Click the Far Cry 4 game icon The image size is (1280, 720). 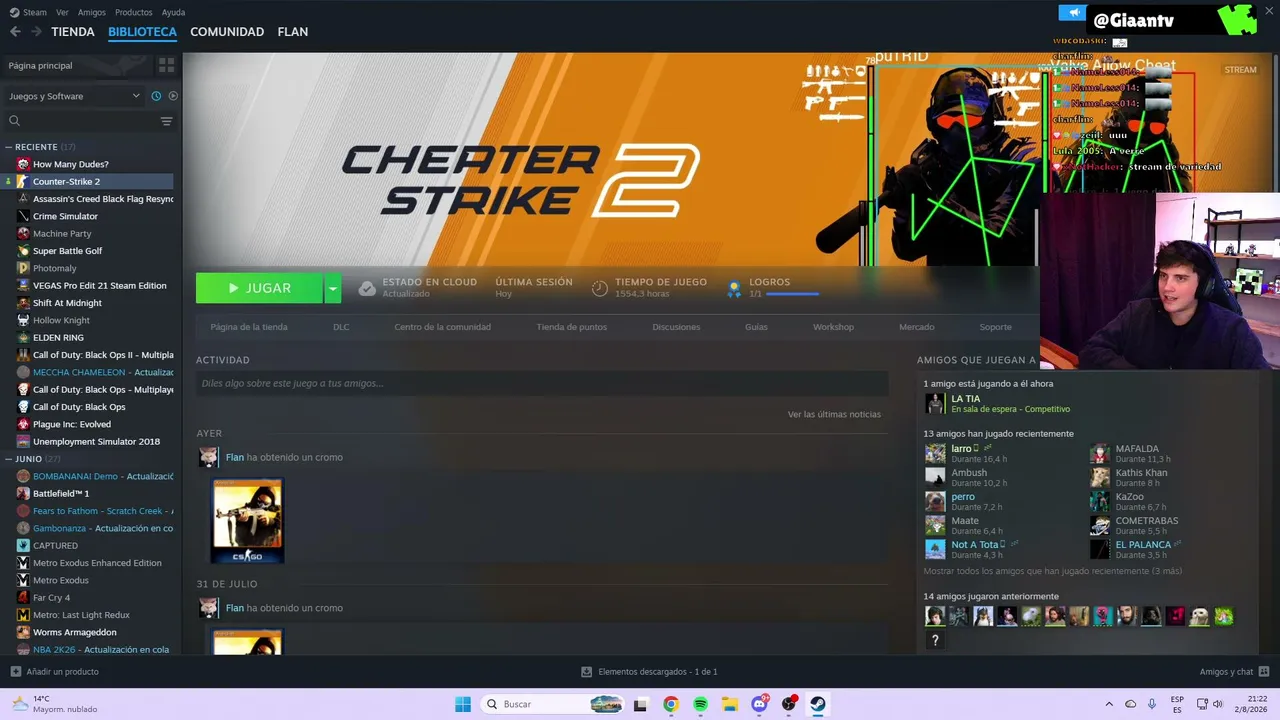coord(23,598)
